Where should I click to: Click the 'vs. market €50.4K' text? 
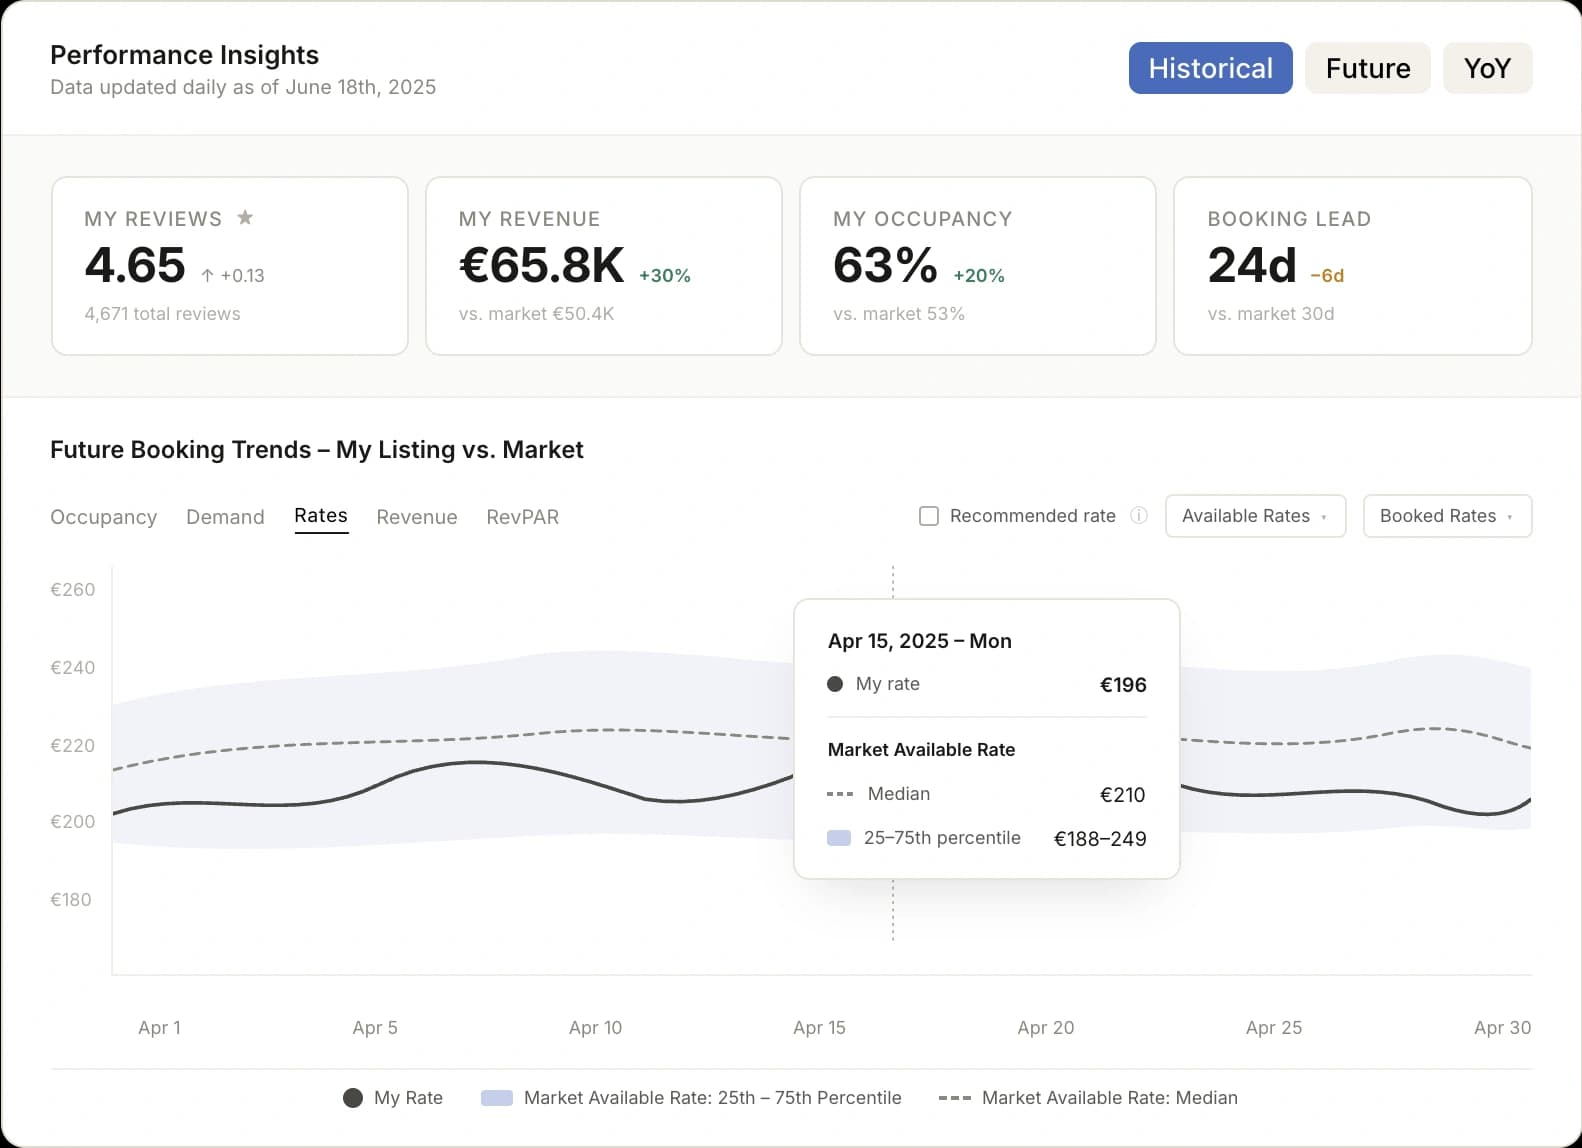tap(537, 314)
